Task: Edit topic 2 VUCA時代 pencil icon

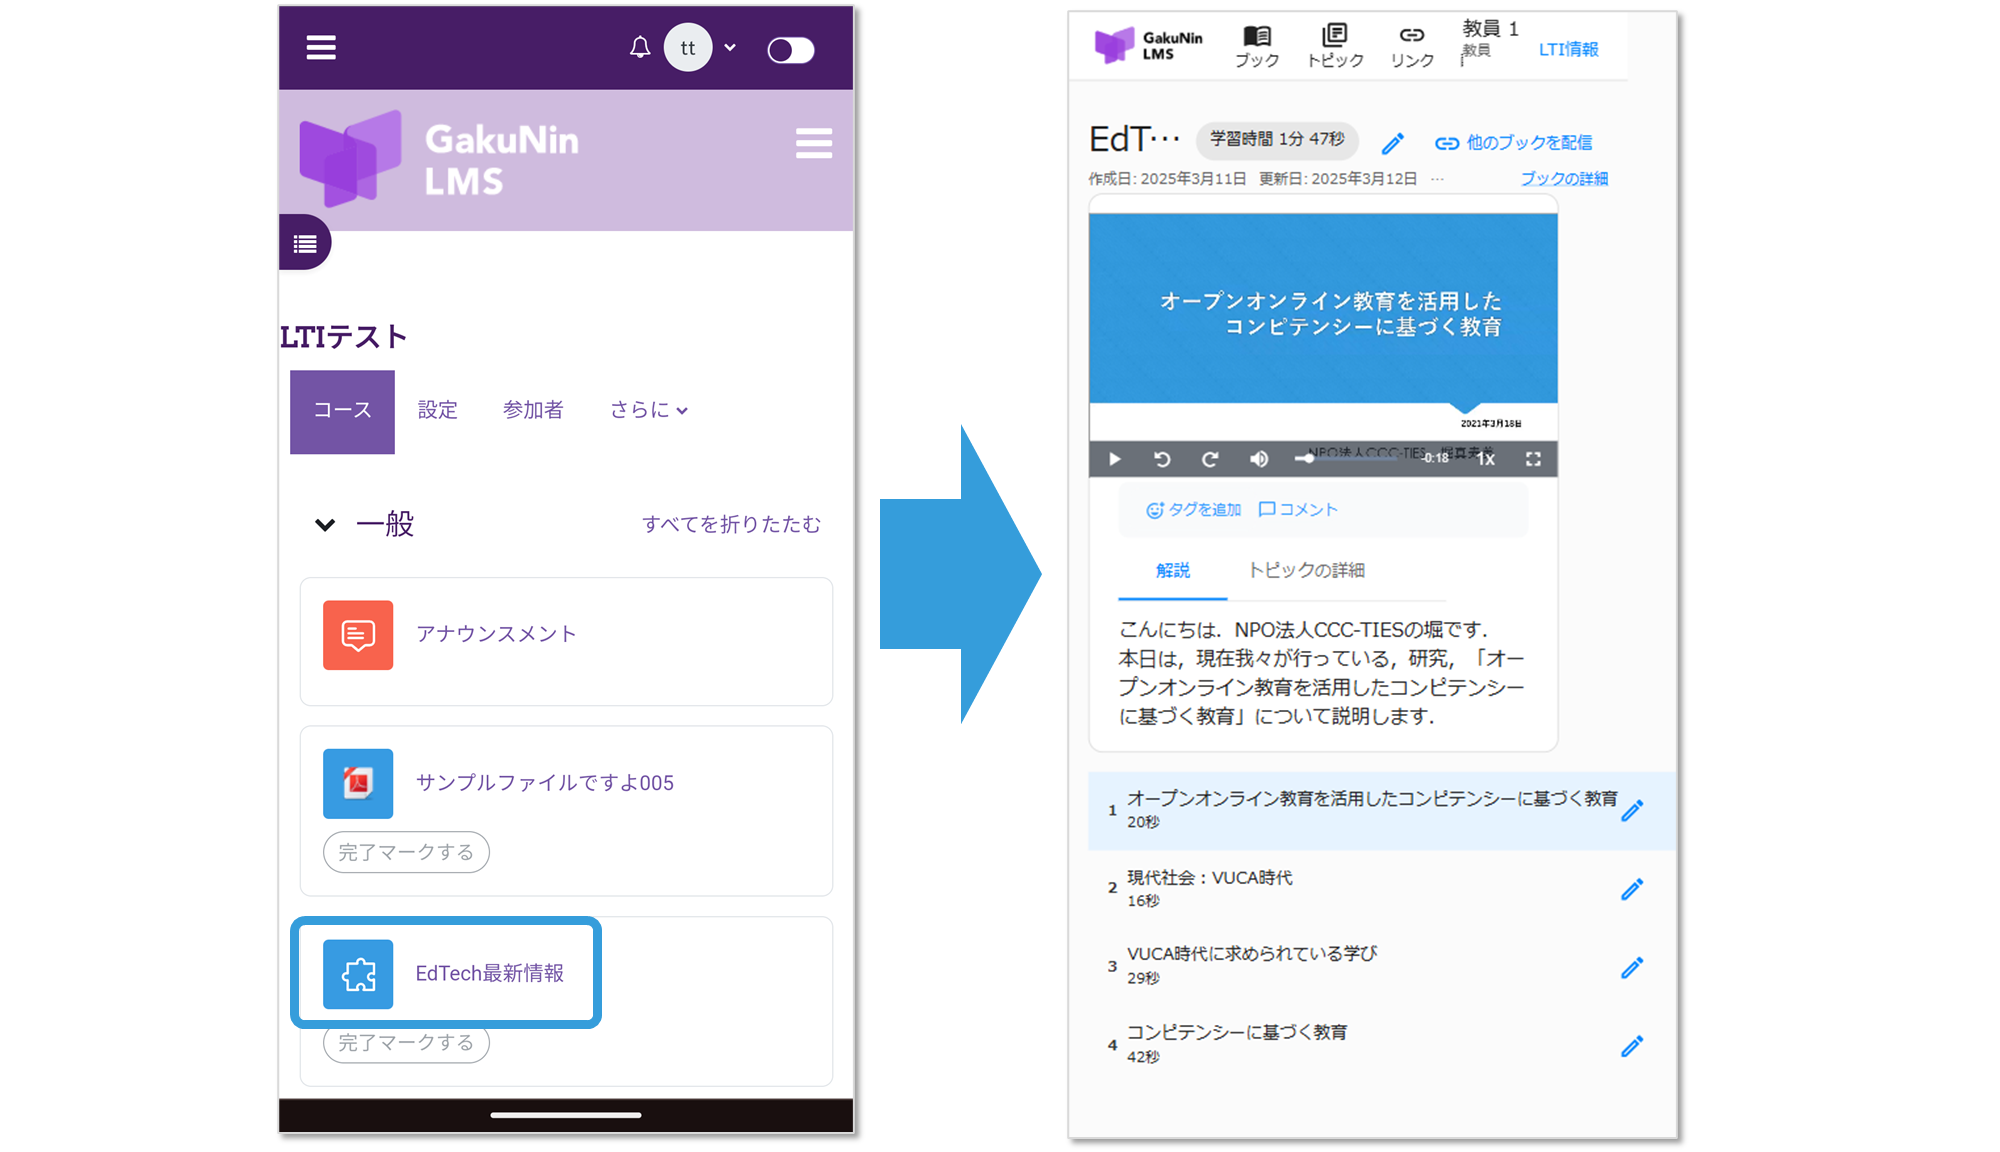Action: [1632, 889]
